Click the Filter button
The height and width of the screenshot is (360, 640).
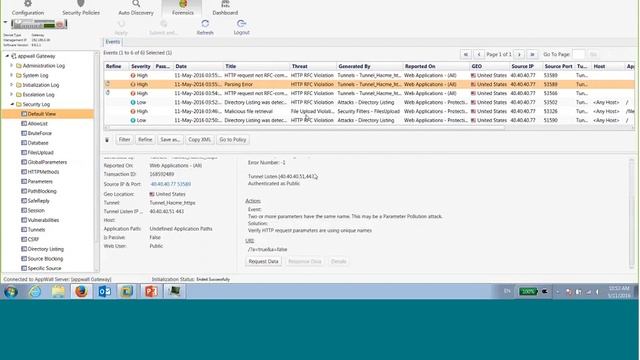click(x=124, y=140)
